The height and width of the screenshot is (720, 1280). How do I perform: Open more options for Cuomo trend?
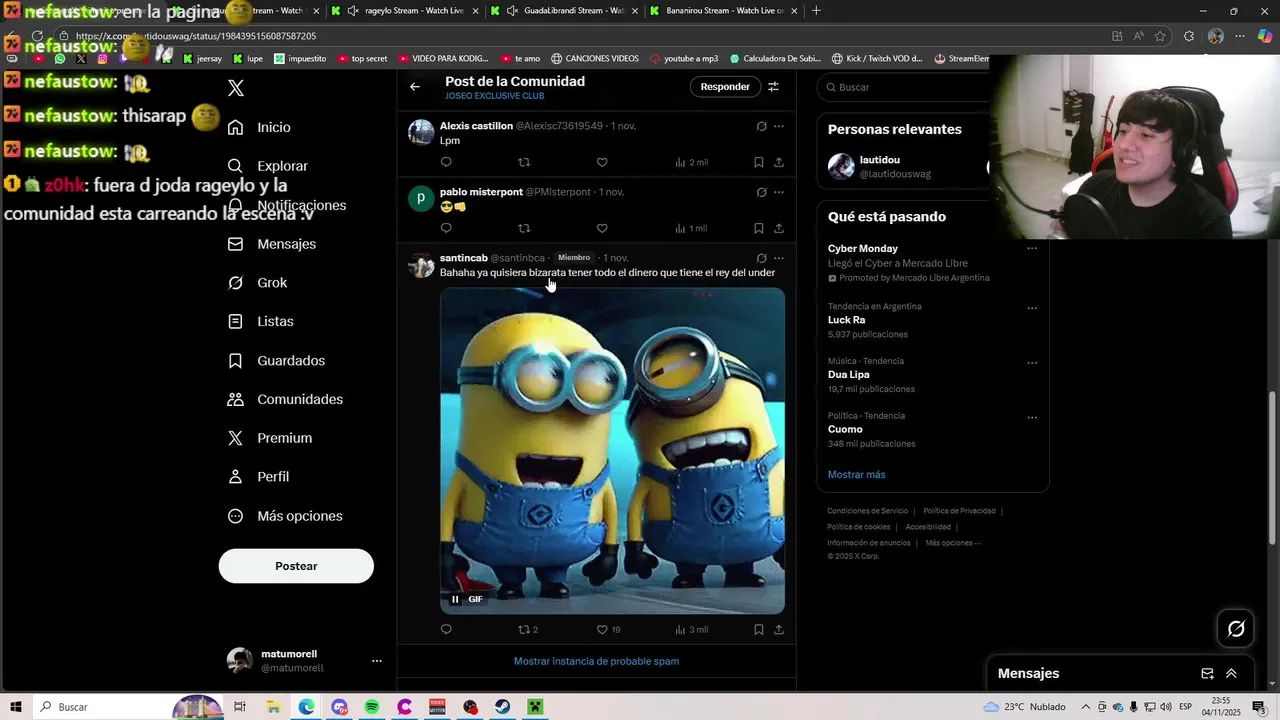tap(1032, 417)
